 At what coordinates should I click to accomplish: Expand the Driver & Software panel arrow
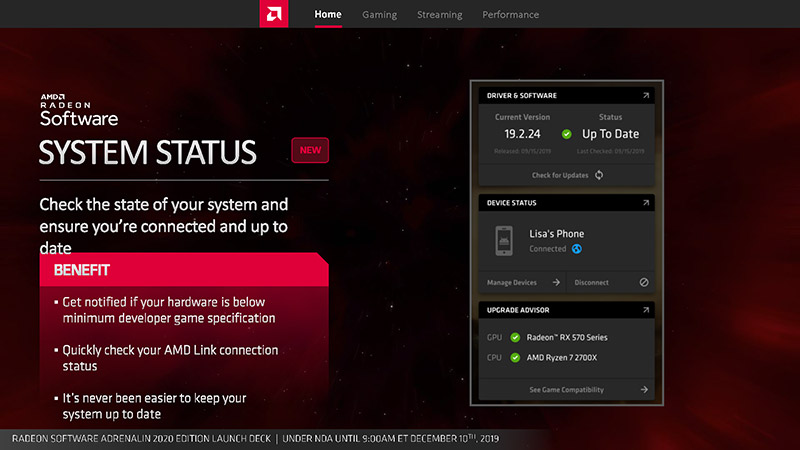click(x=646, y=95)
